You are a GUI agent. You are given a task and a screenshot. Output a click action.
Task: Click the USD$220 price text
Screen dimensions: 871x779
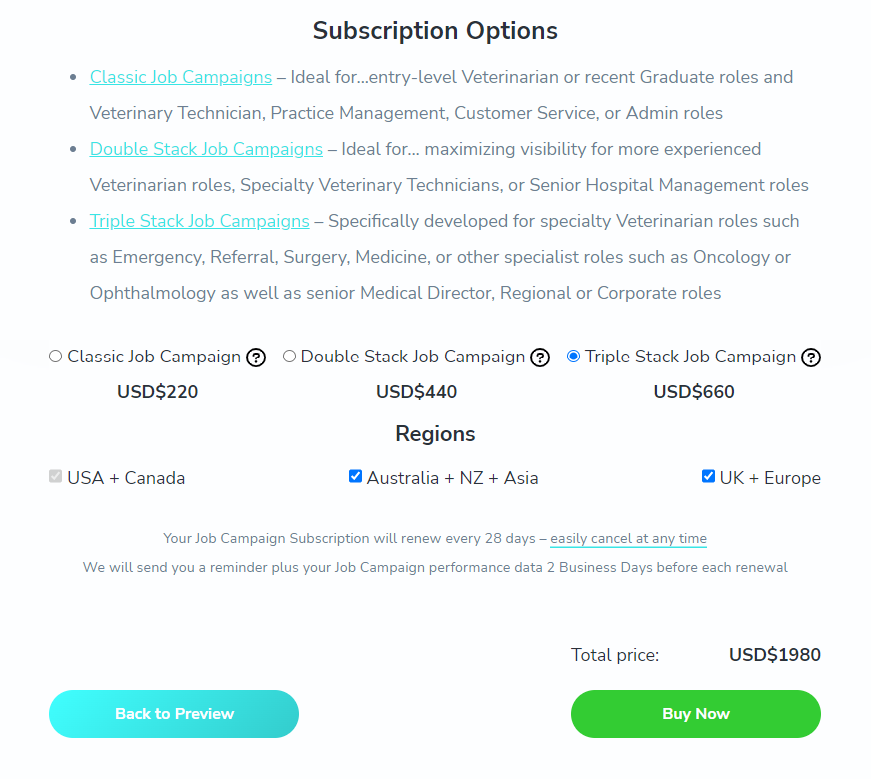point(157,392)
